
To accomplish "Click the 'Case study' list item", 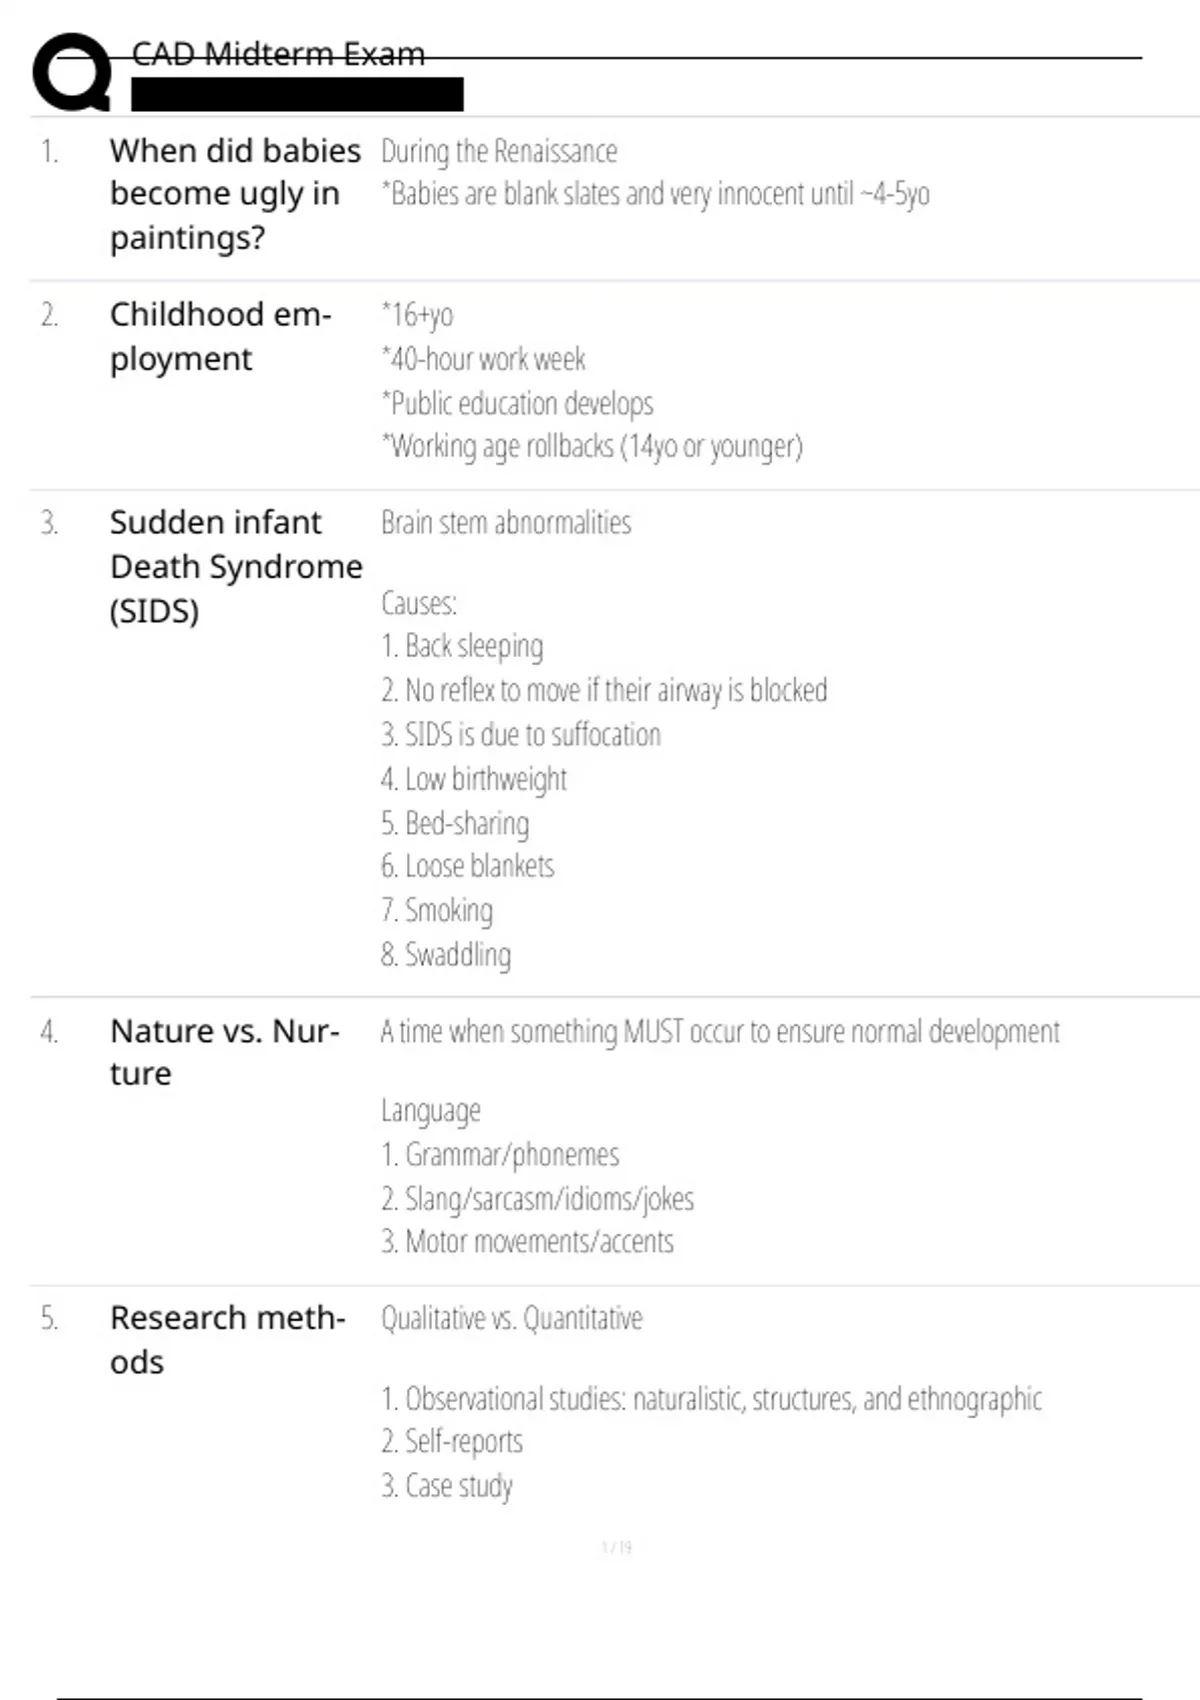I will [x=447, y=1486].
